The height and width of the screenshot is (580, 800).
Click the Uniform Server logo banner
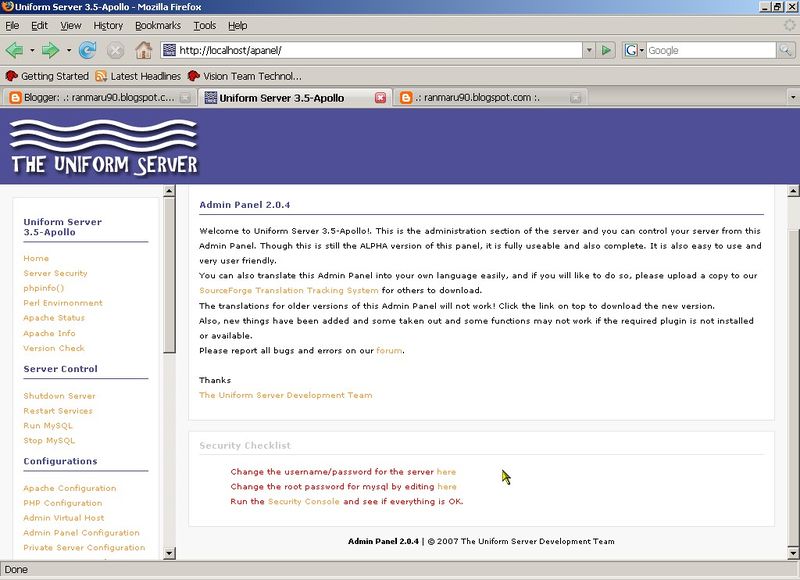tap(104, 147)
